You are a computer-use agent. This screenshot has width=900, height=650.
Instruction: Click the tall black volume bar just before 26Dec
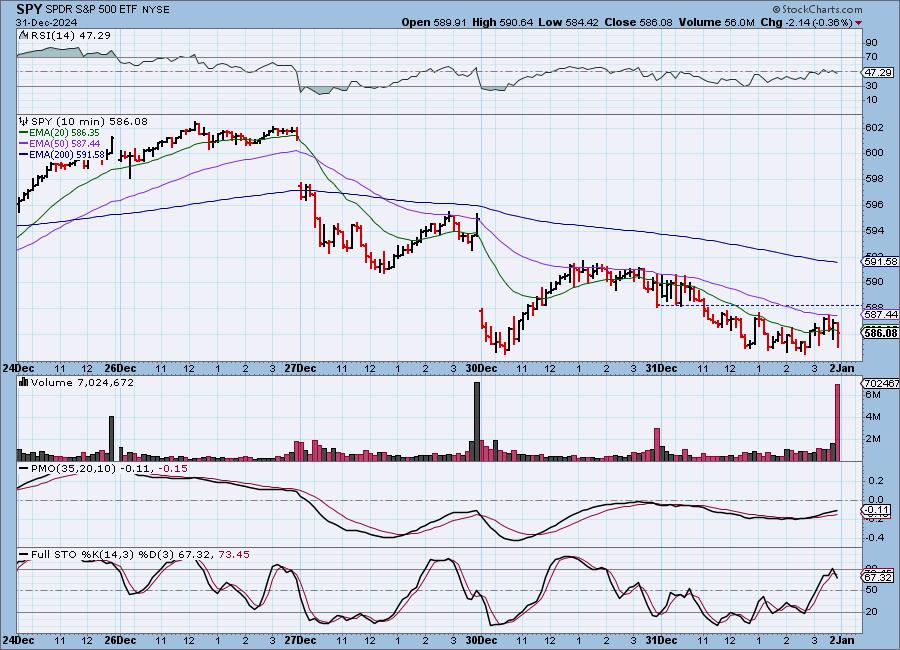tap(111, 439)
